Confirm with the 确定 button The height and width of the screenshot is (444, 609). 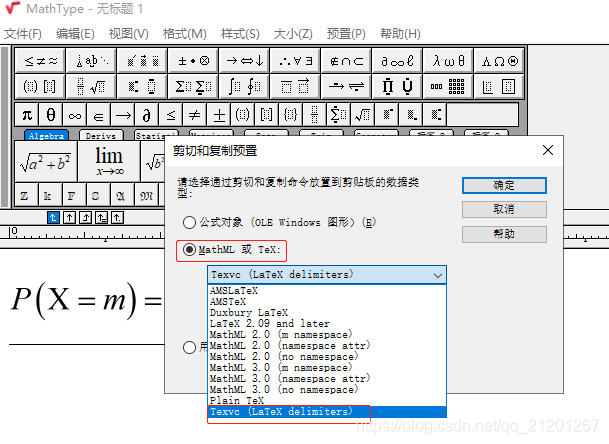point(504,185)
